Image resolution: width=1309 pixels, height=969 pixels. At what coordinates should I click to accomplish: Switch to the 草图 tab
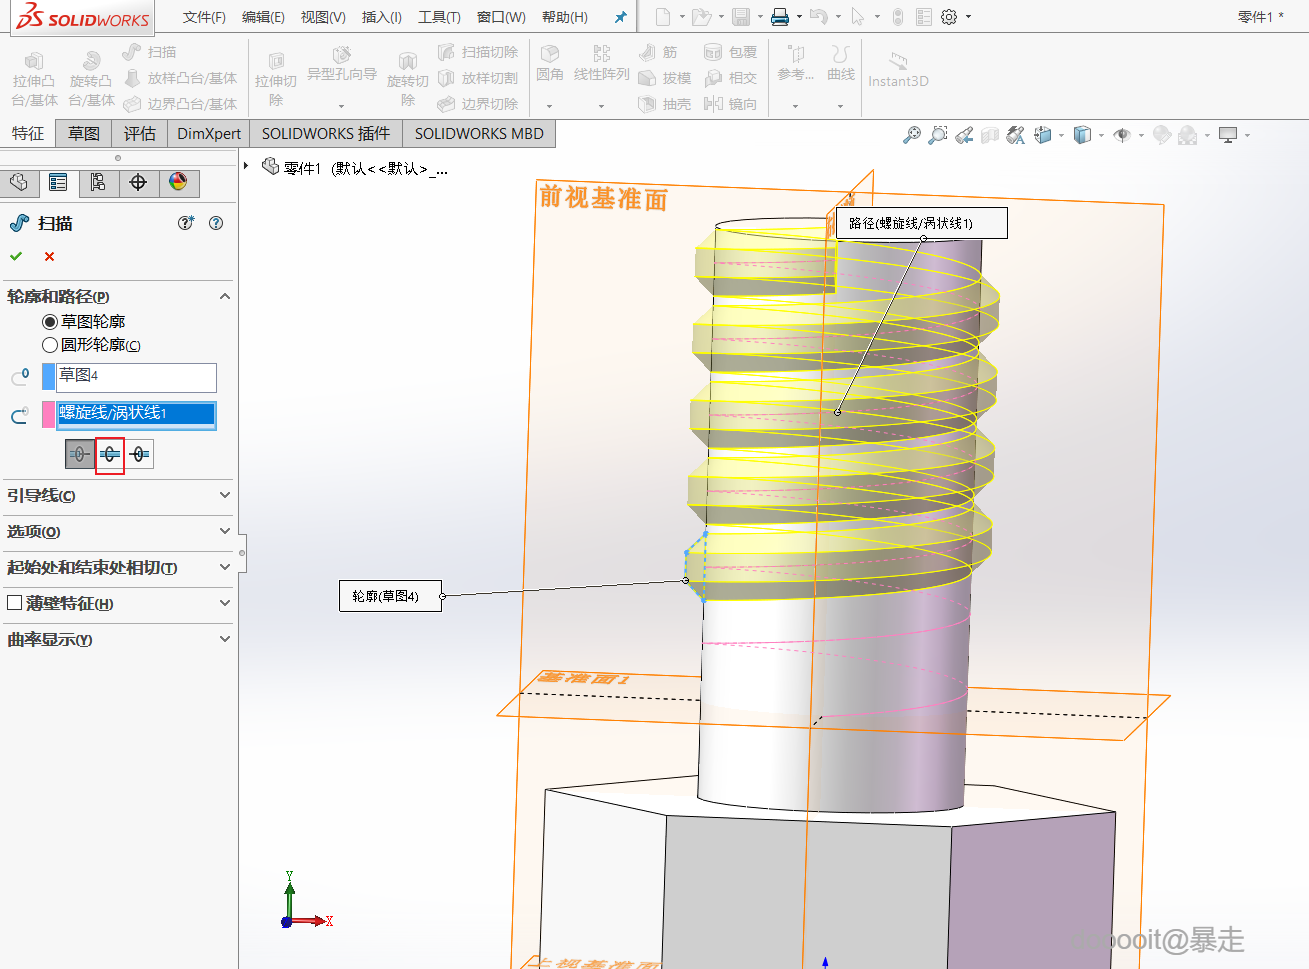pyautogui.click(x=84, y=134)
